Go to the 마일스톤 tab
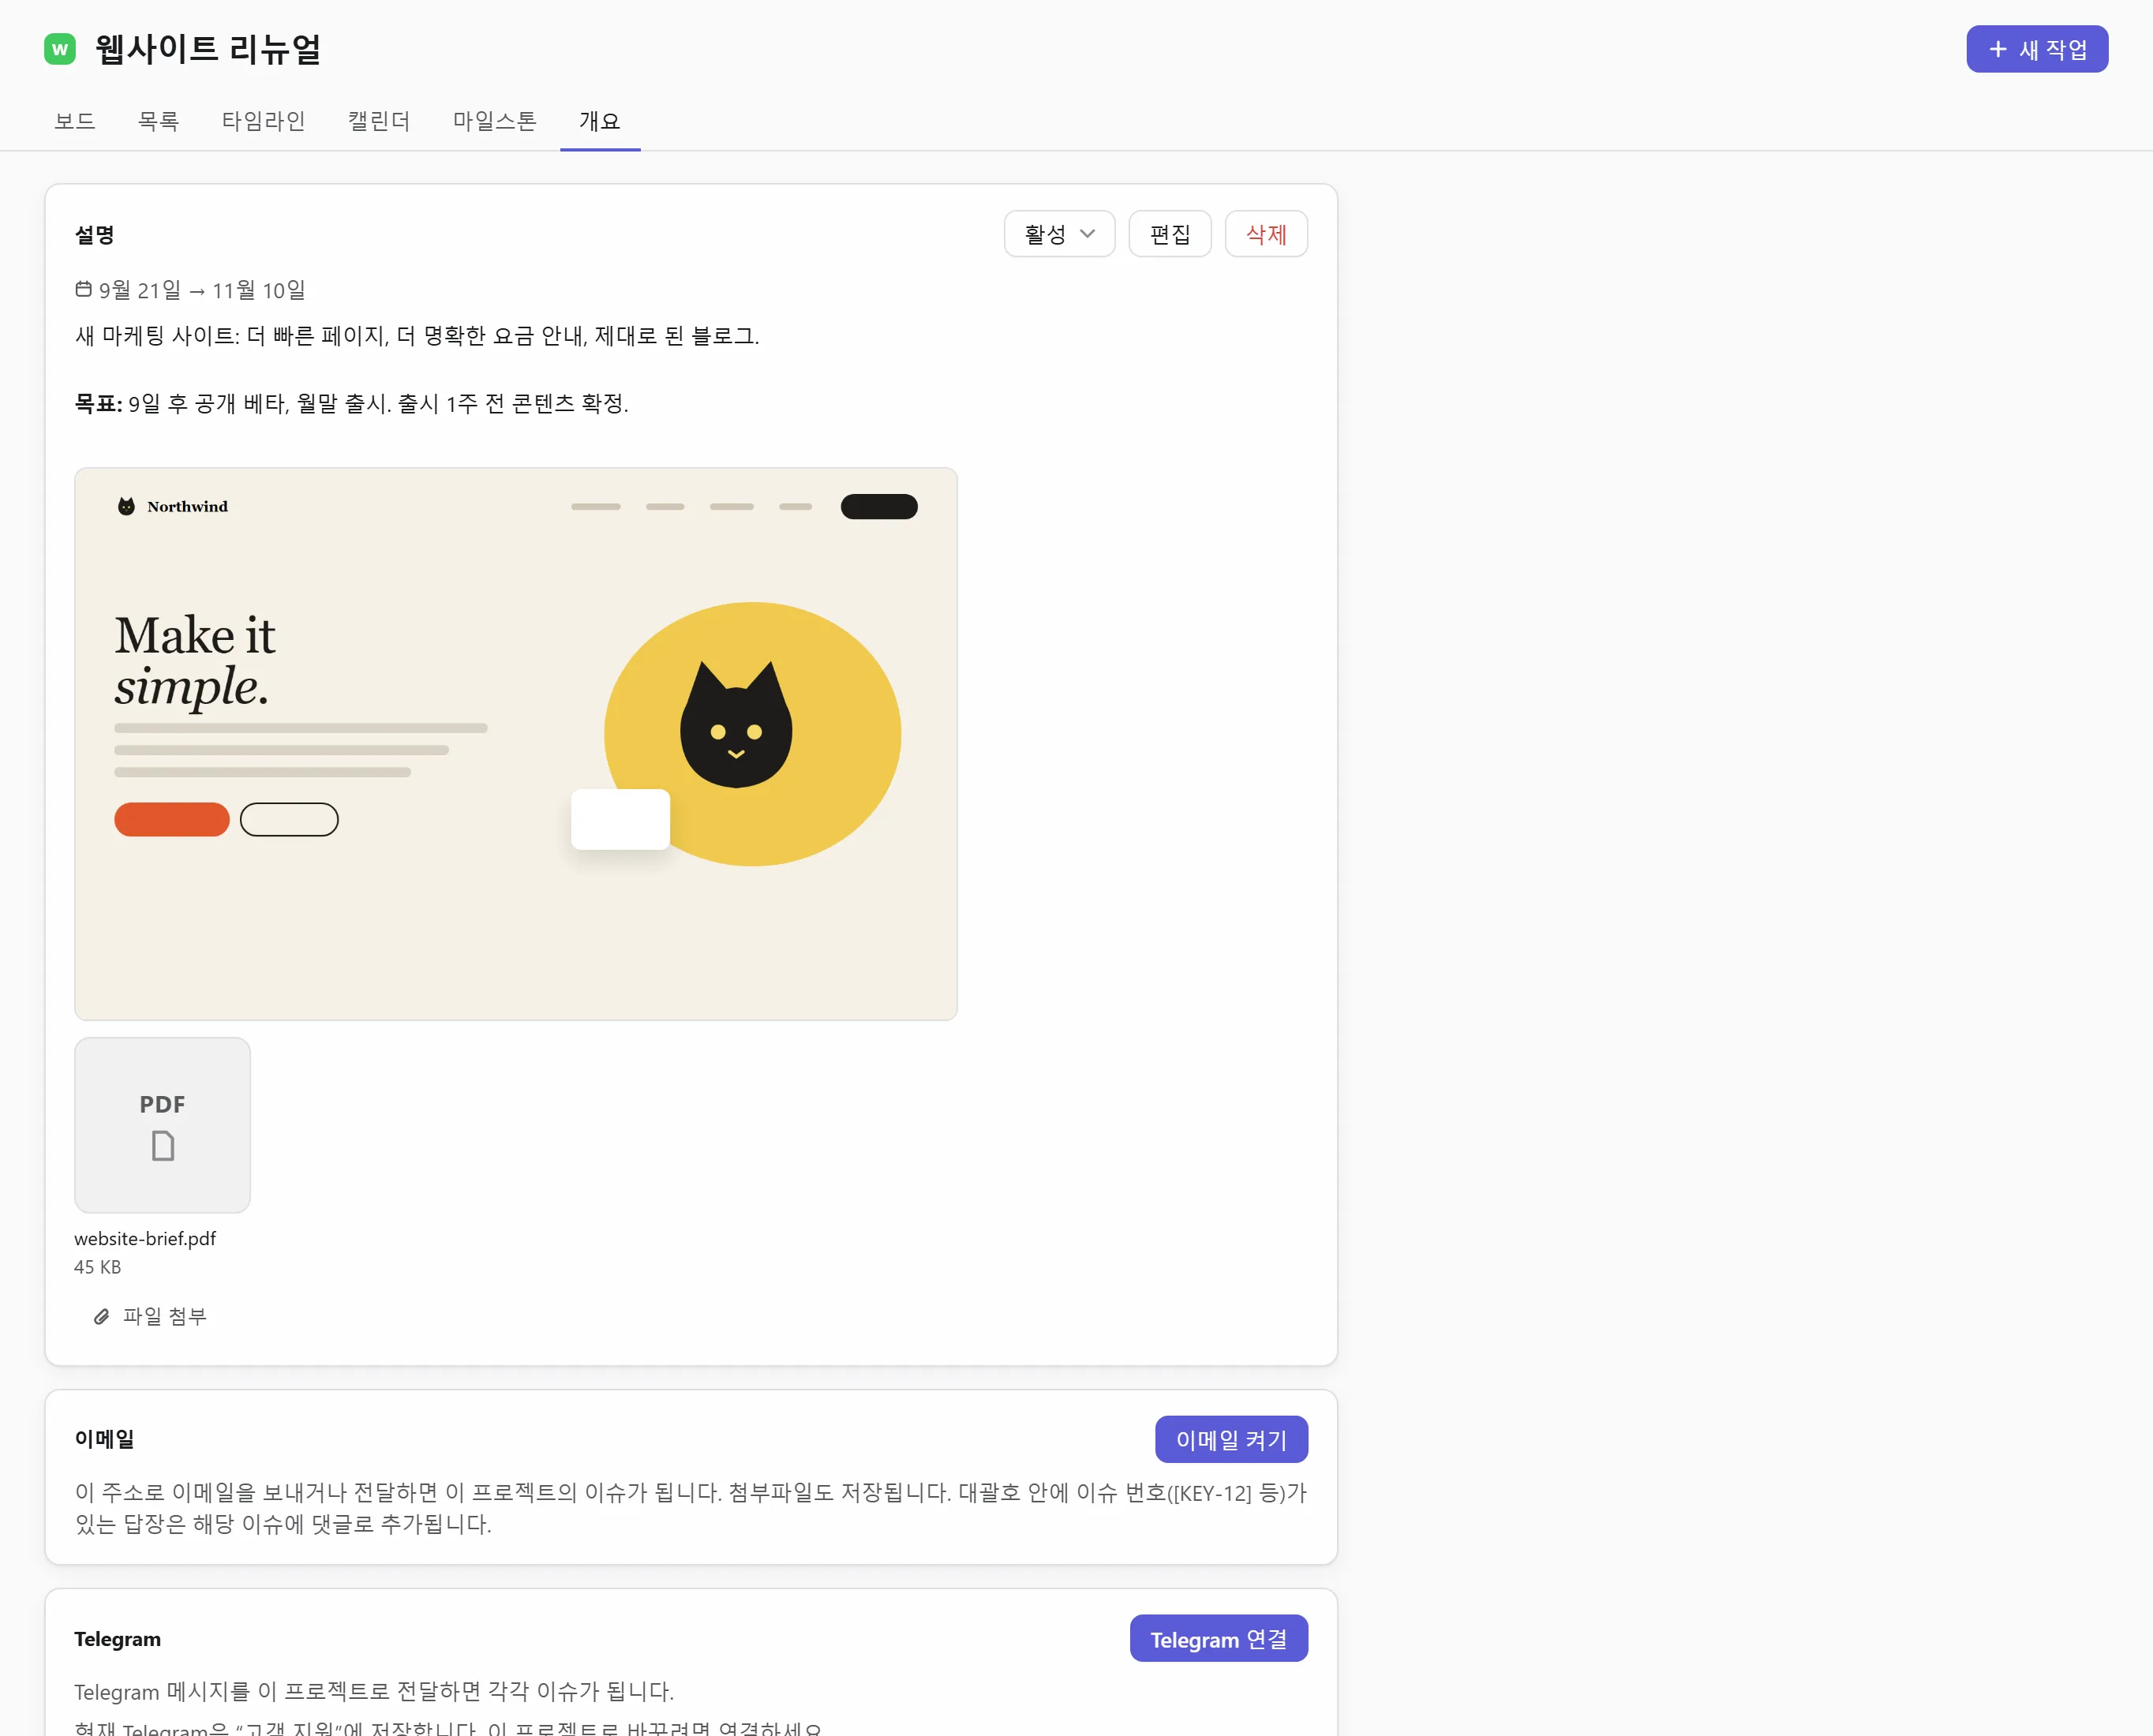2153x1736 pixels. [494, 121]
